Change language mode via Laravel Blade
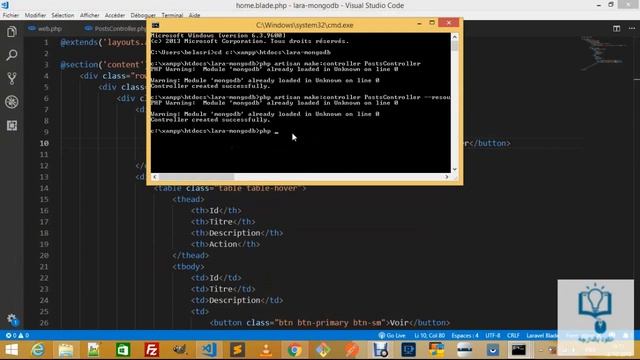Screen dimensions: 640x360 click(x=542, y=336)
